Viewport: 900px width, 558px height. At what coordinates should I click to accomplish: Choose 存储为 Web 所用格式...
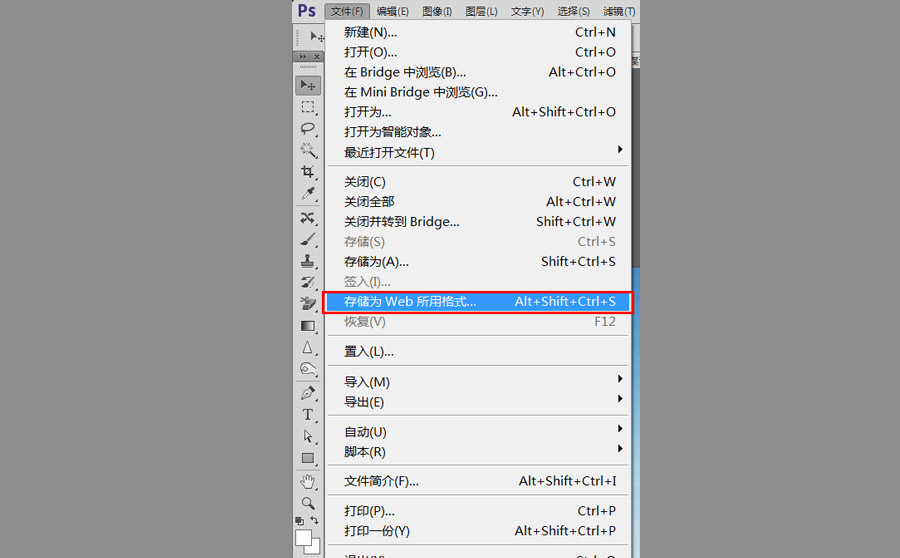[479, 302]
